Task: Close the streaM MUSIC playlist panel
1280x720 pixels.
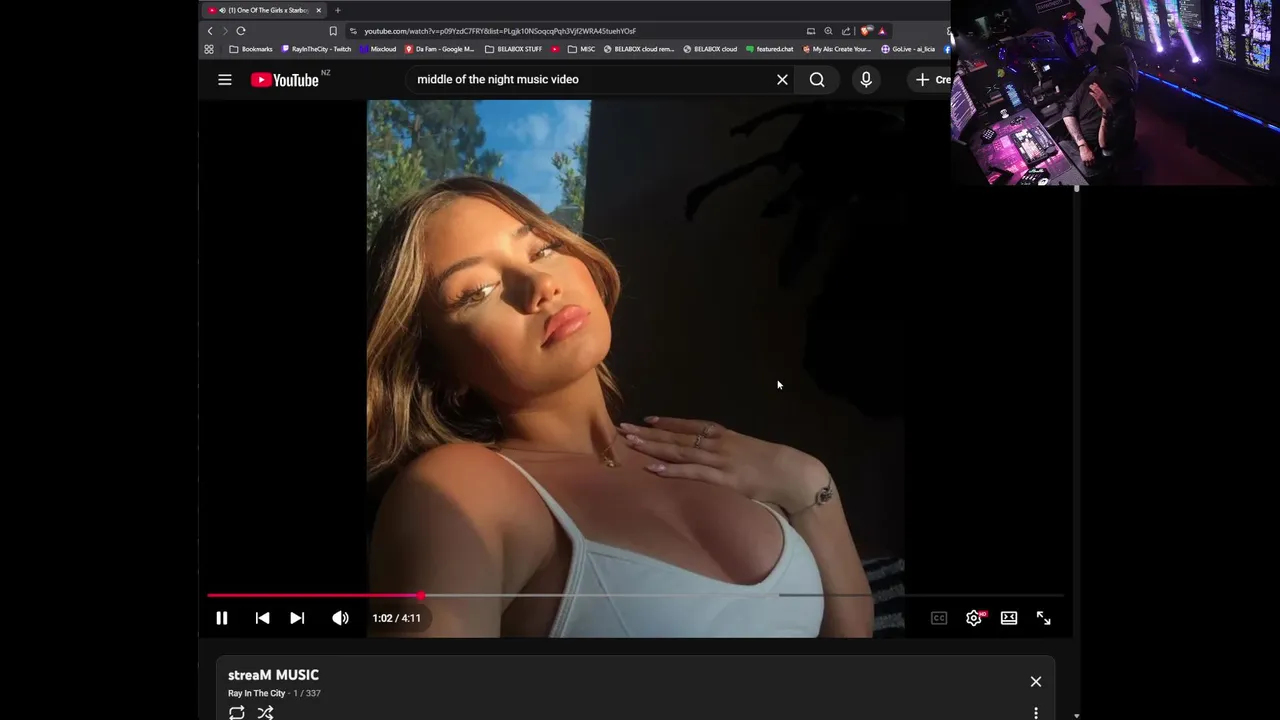Action: (x=1036, y=682)
